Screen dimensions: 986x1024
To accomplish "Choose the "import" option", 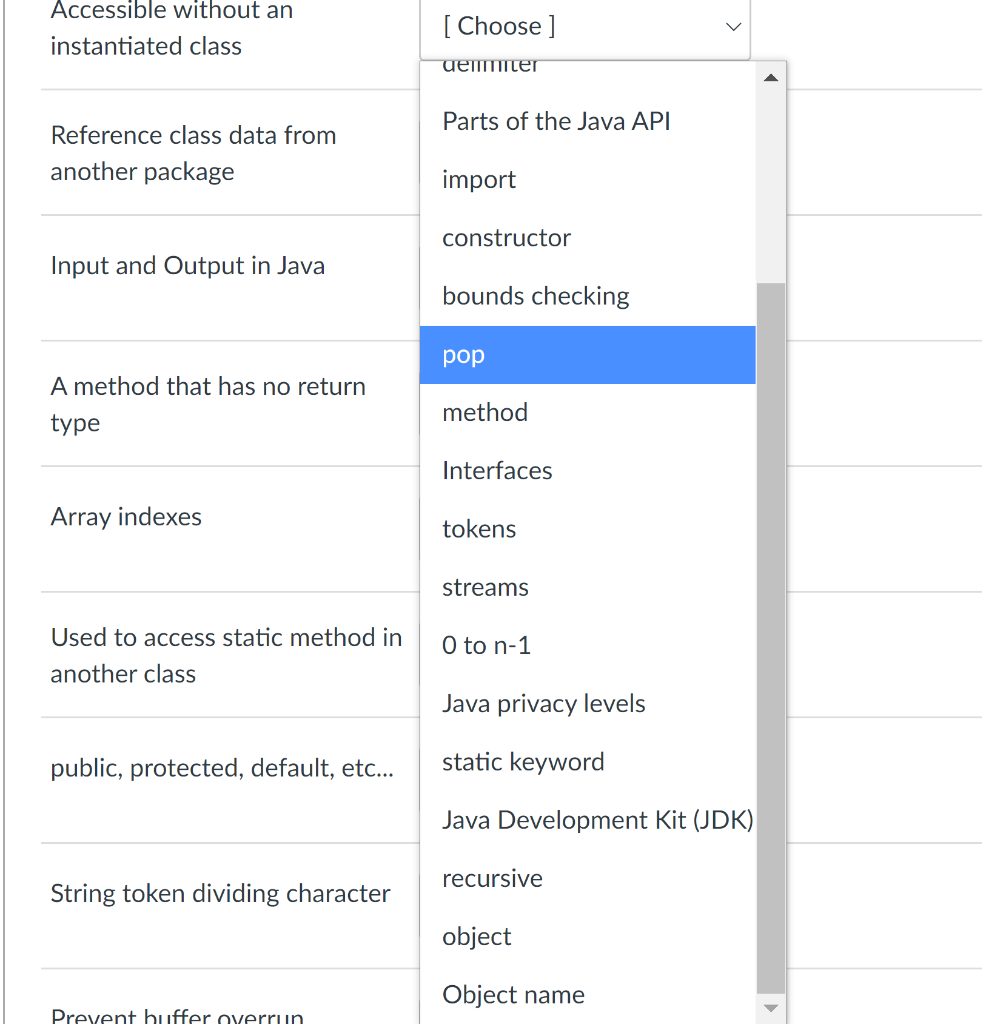I will point(479,180).
